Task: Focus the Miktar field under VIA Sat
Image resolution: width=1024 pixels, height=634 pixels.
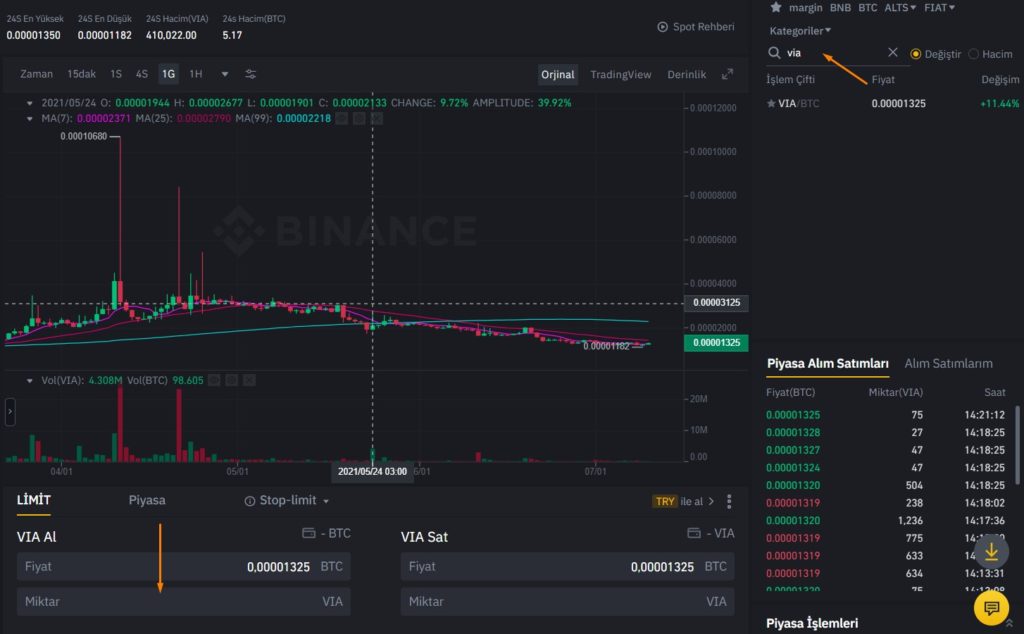Action: [x=568, y=601]
